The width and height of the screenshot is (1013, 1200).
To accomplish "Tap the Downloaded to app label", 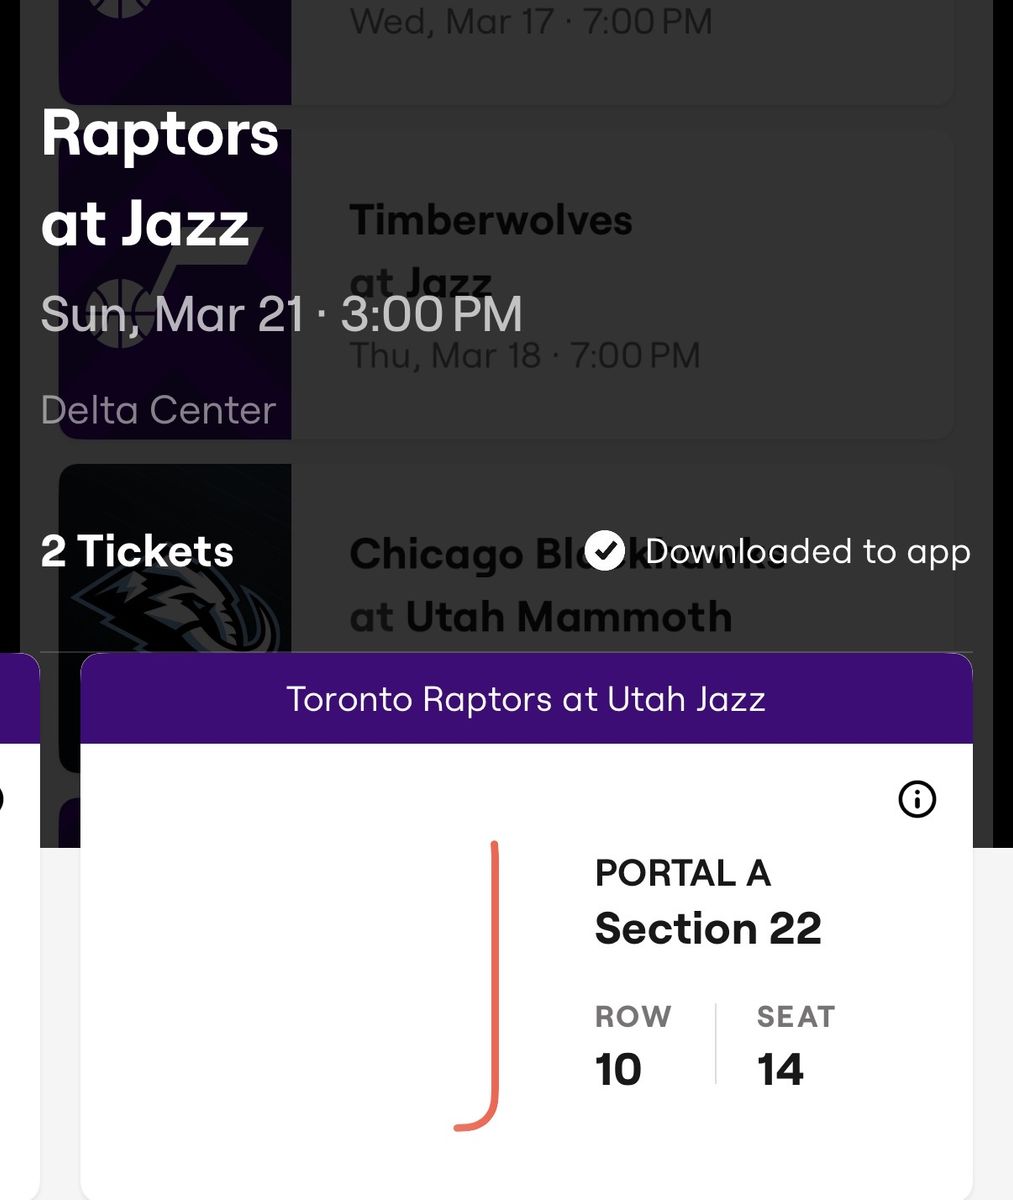I will (808, 551).
